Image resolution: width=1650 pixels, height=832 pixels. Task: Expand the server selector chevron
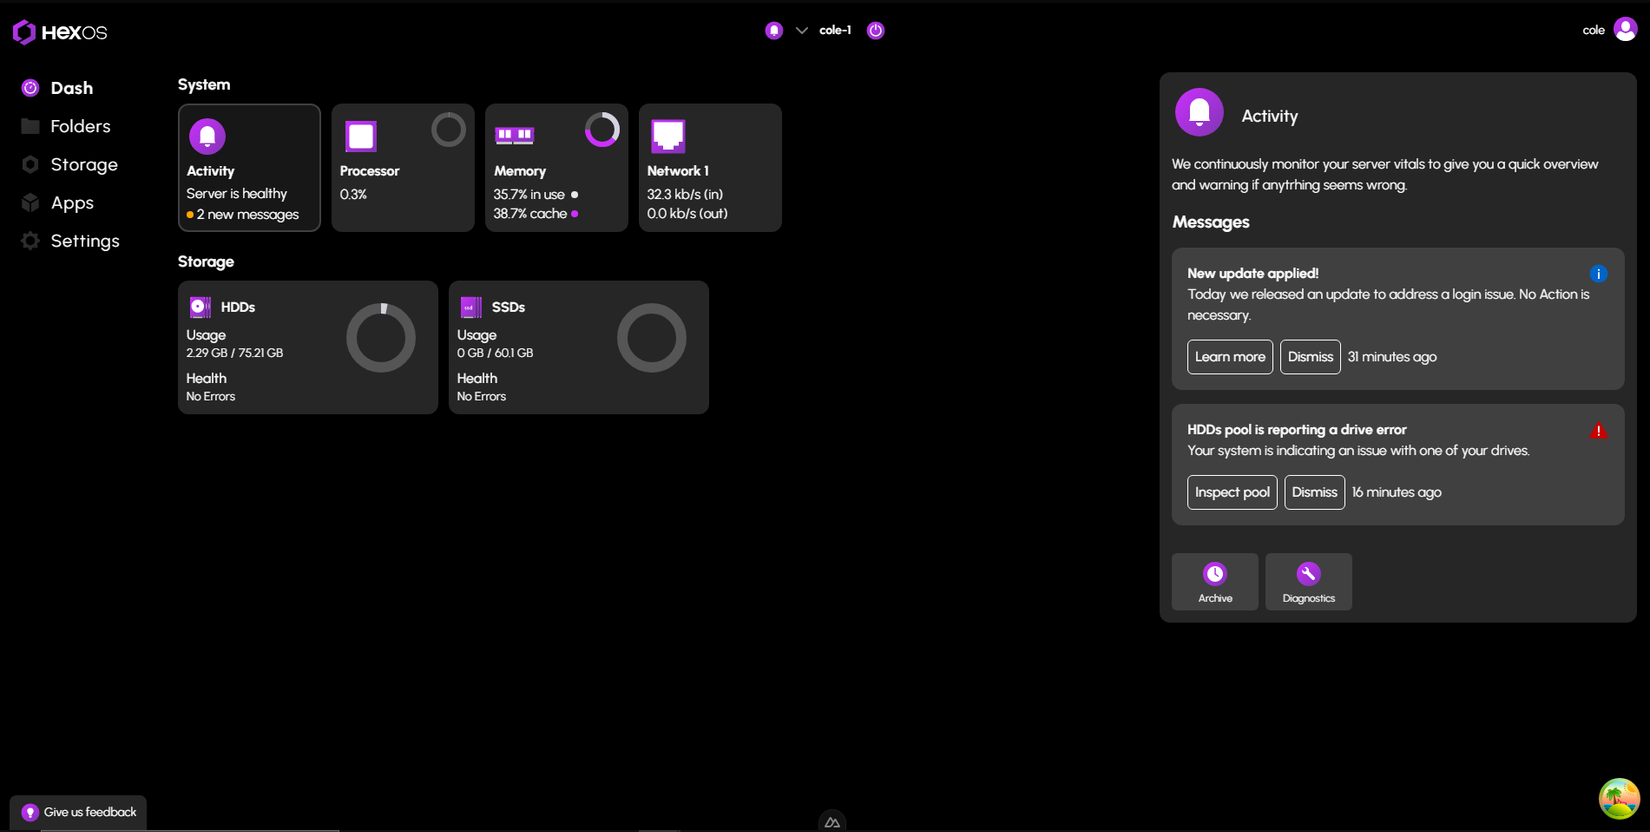click(801, 30)
